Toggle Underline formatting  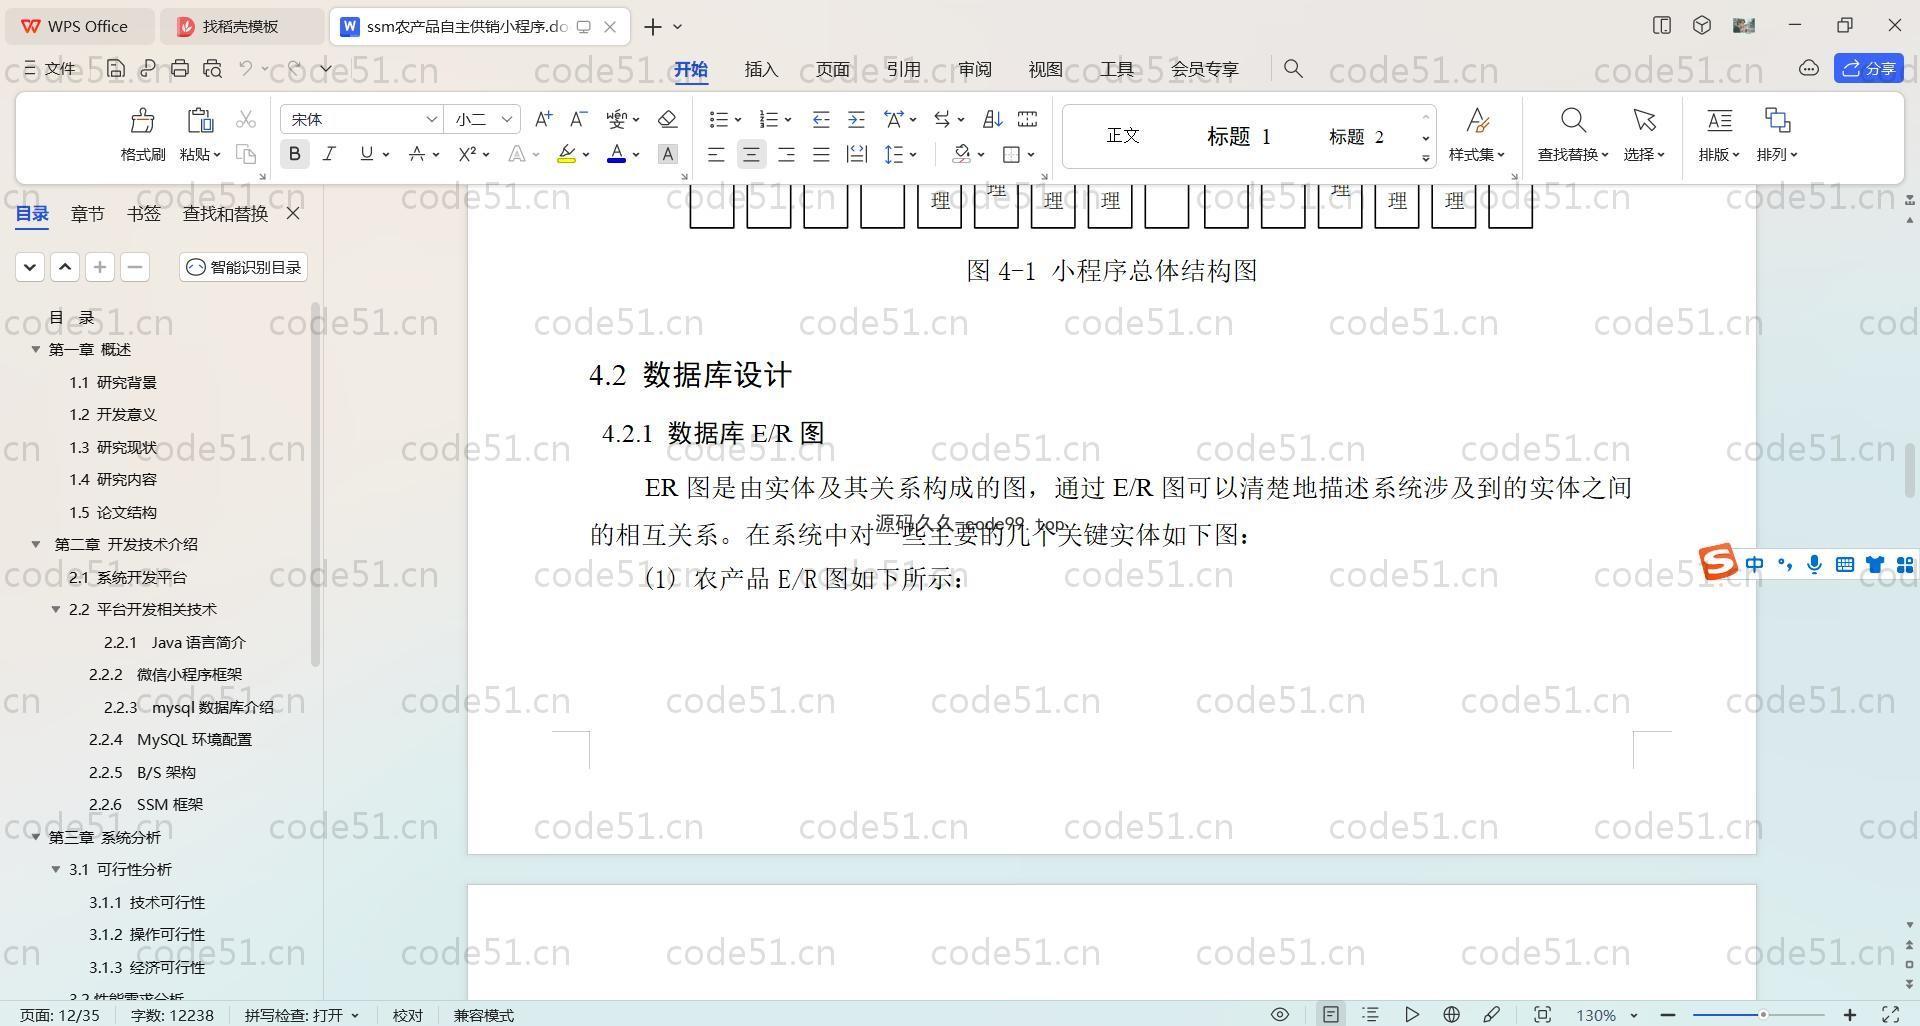click(x=366, y=154)
